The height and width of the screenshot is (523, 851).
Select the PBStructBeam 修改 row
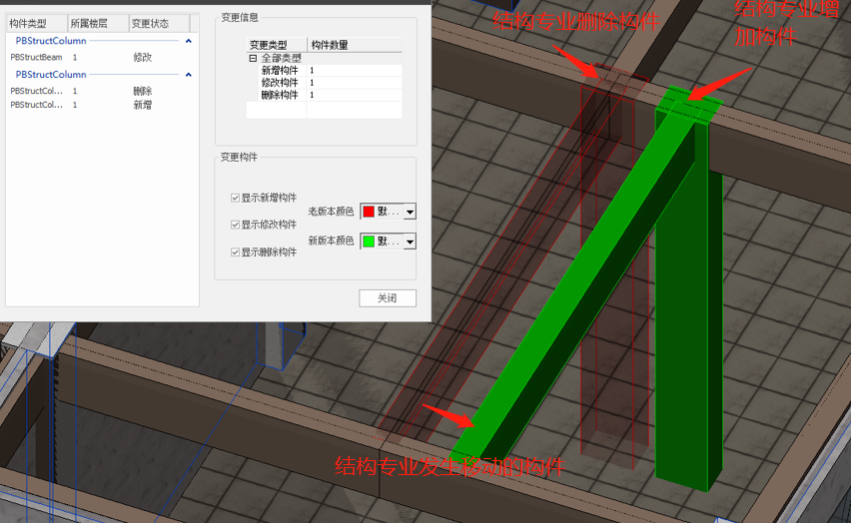101,57
